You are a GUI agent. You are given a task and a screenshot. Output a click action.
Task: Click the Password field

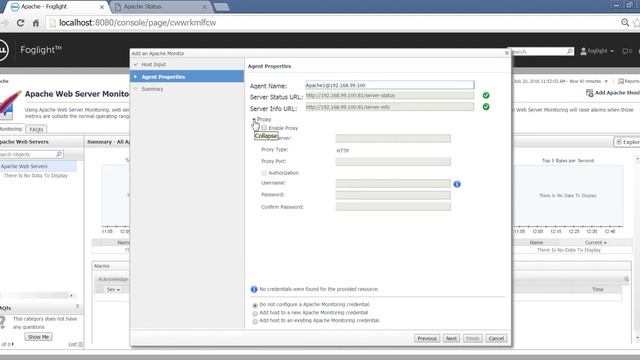pos(393,195)
